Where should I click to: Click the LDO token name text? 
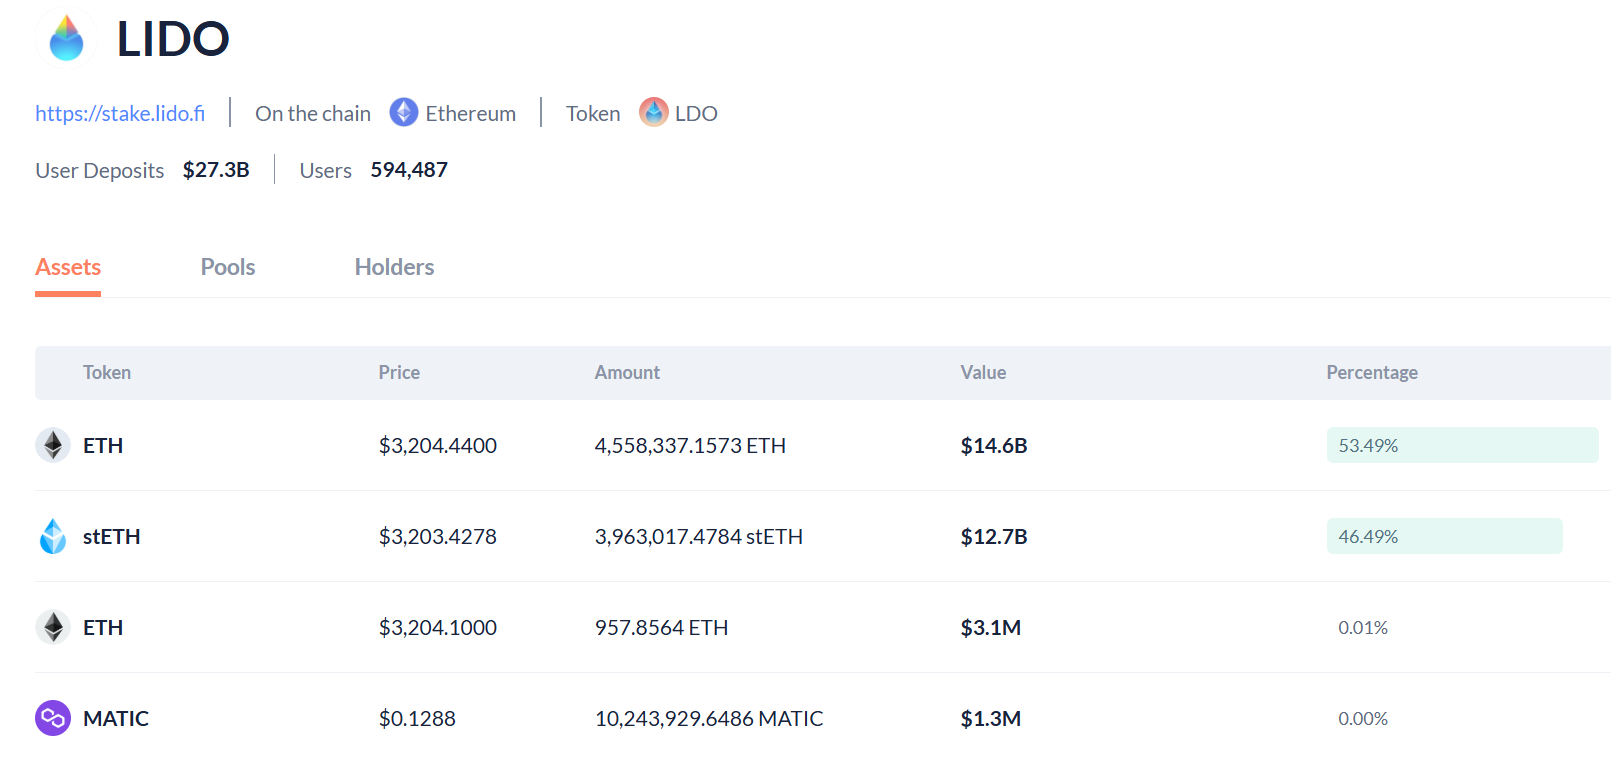696,114
